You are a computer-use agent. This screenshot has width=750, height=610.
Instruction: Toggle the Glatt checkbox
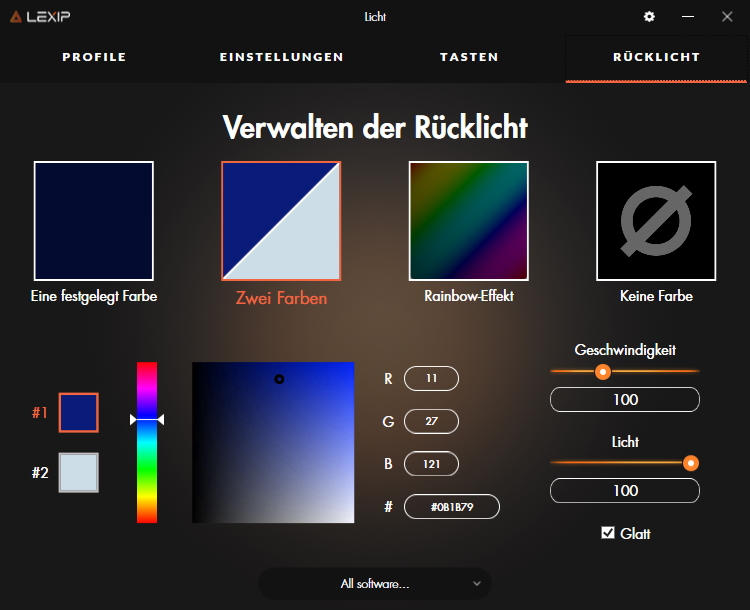pyautogui.click(x=607, y=533)
